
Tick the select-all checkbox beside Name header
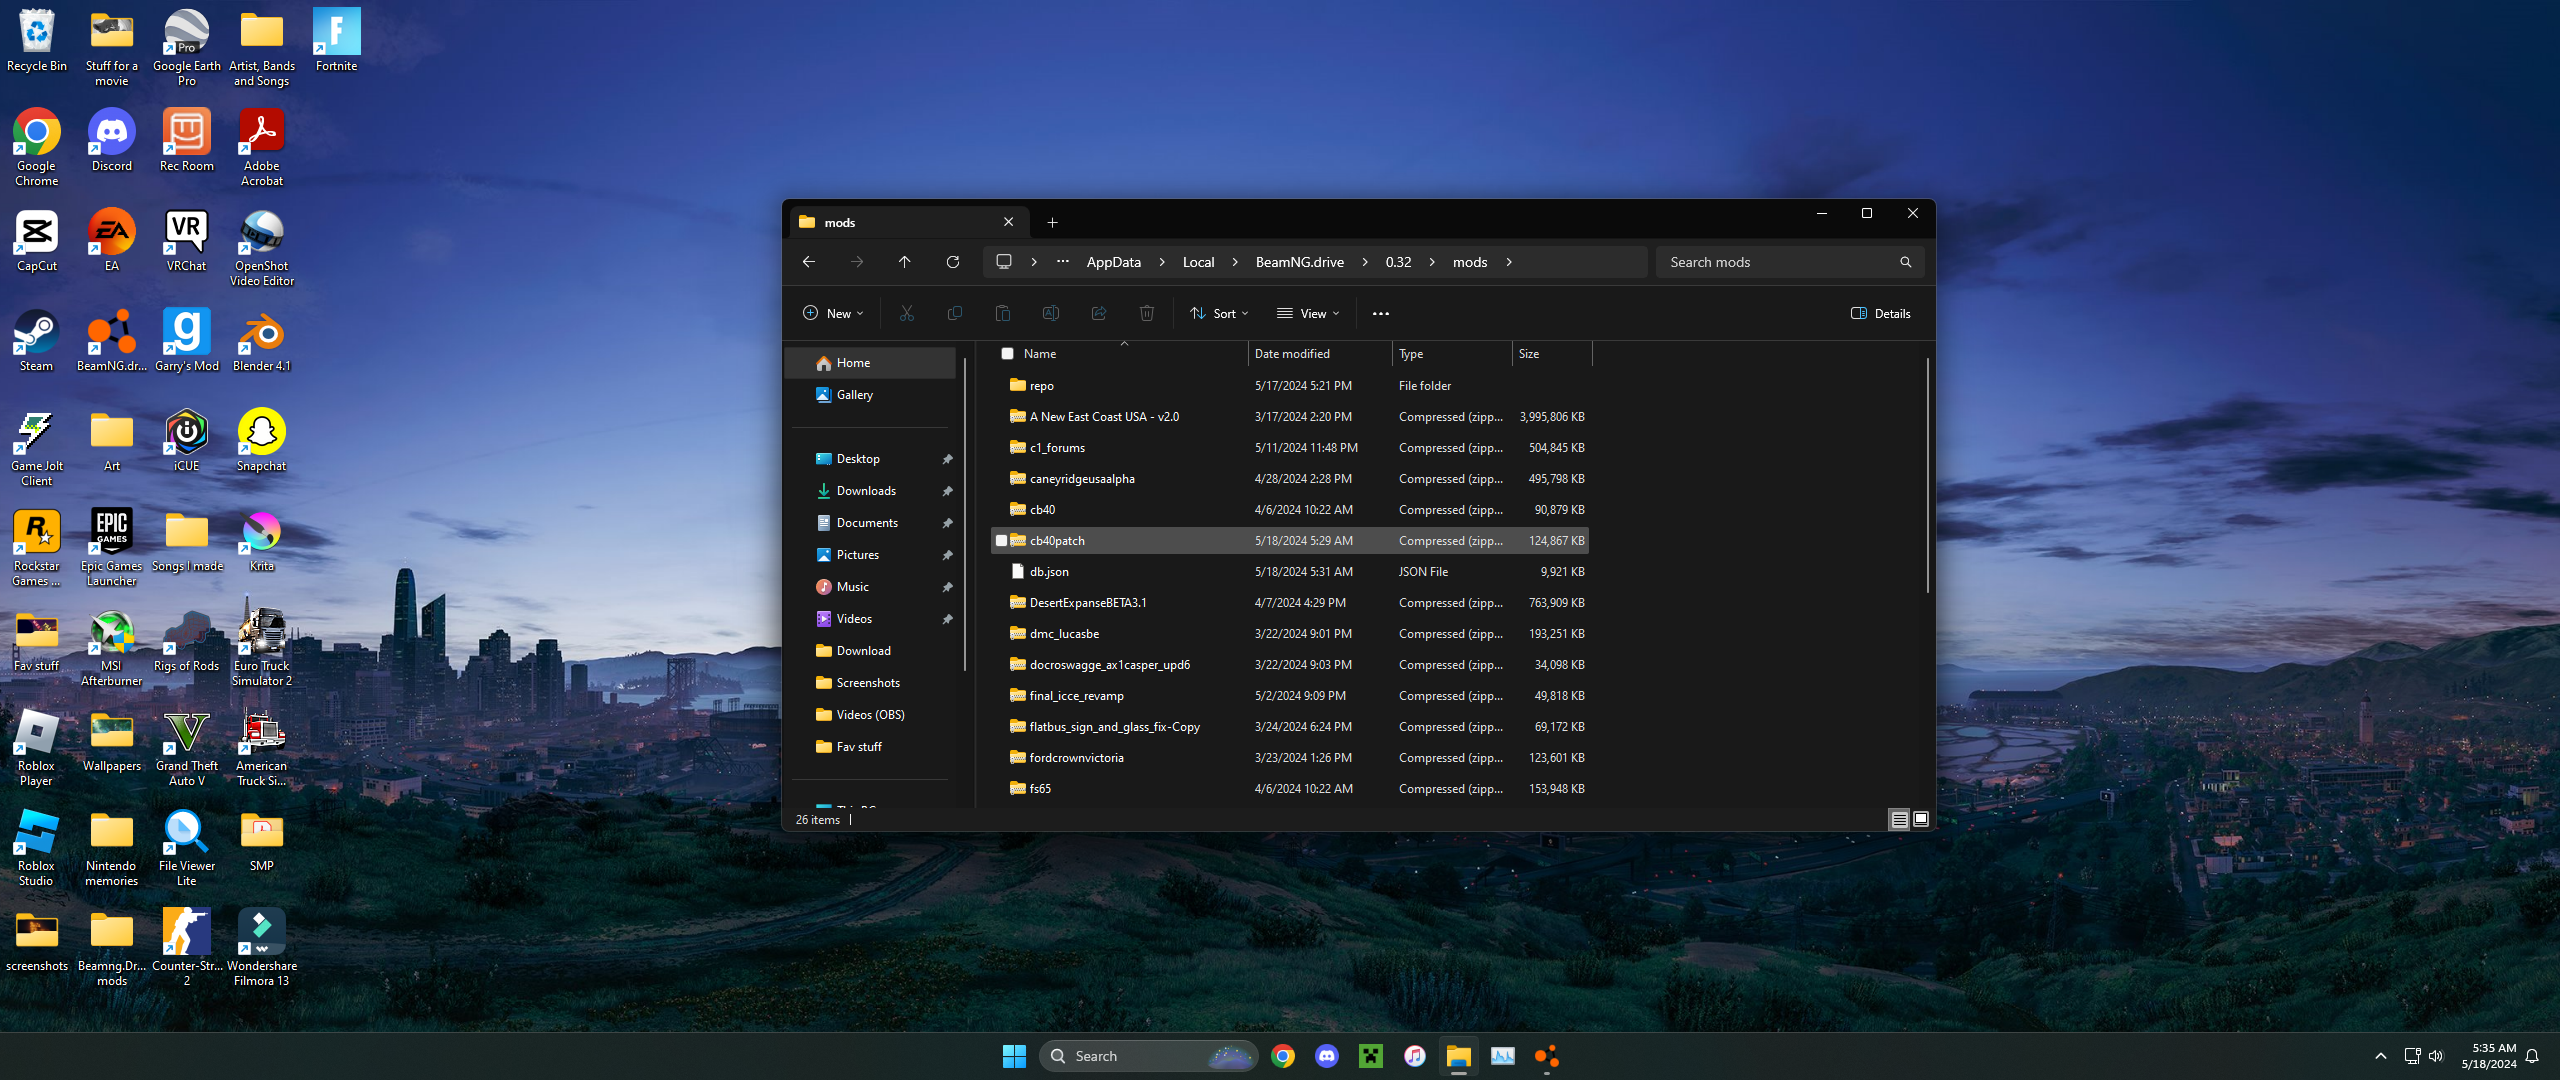click(1007, 353)
